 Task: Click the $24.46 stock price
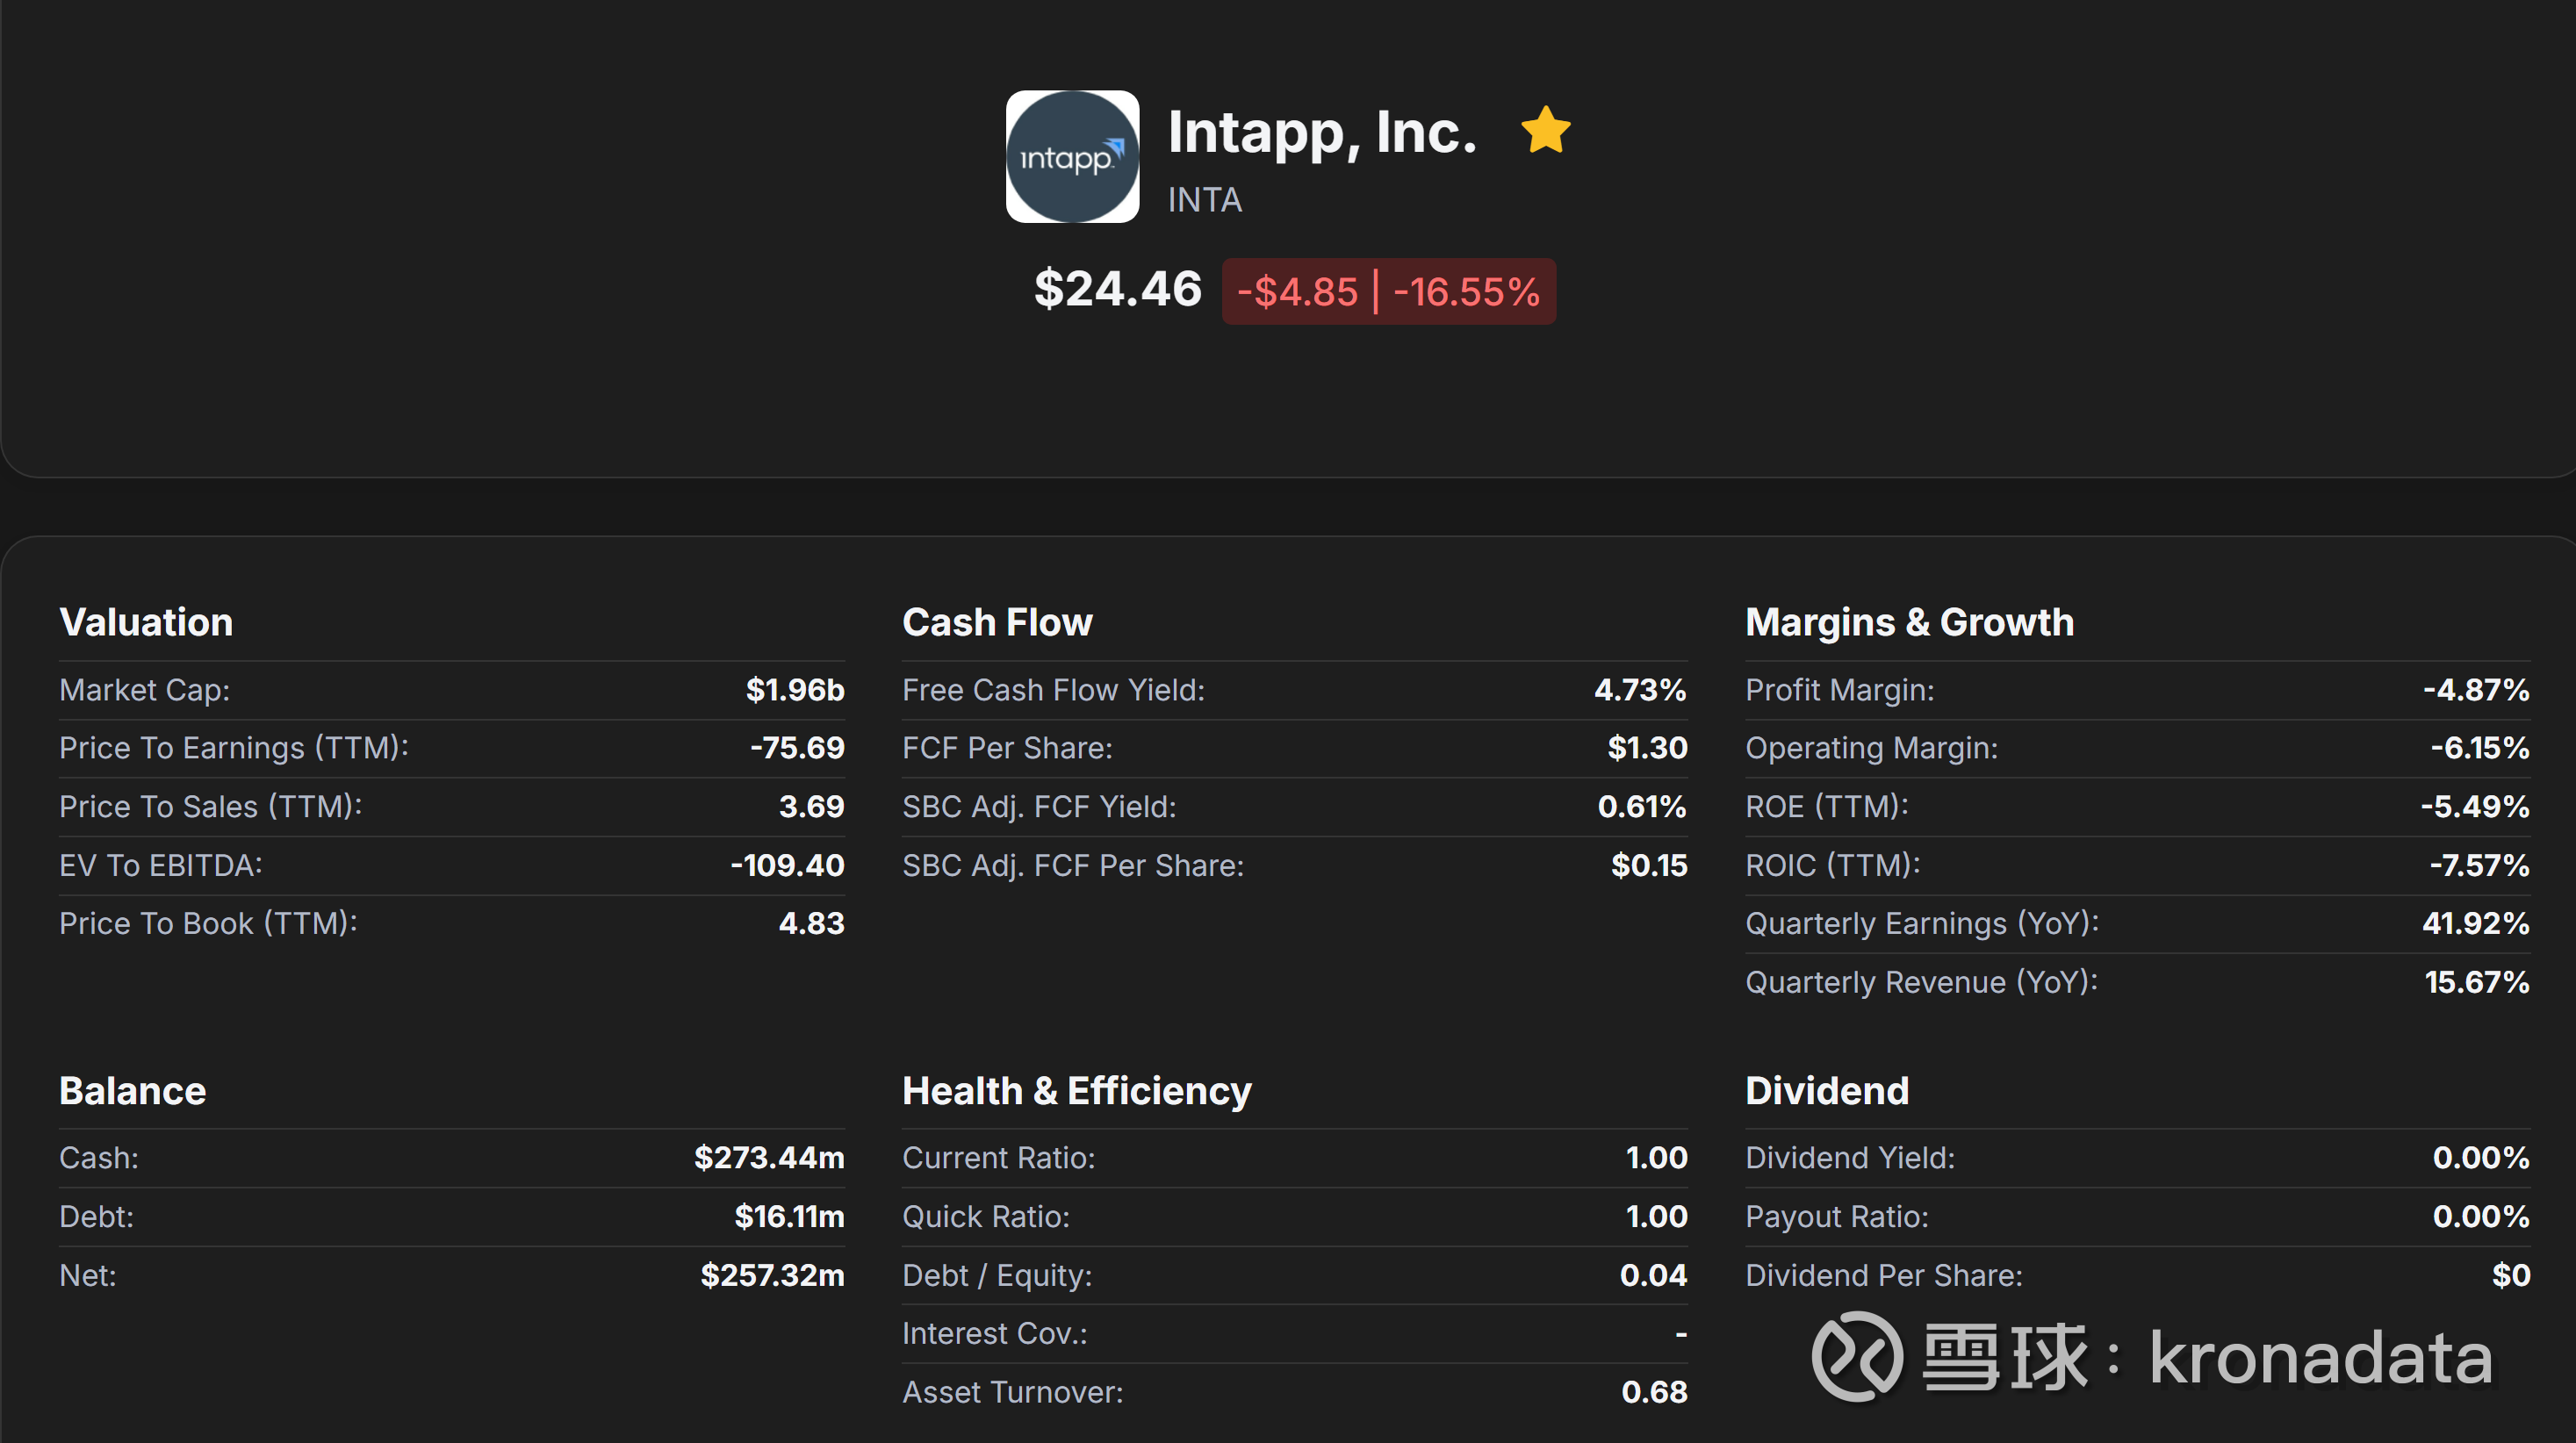point(1117,289)
